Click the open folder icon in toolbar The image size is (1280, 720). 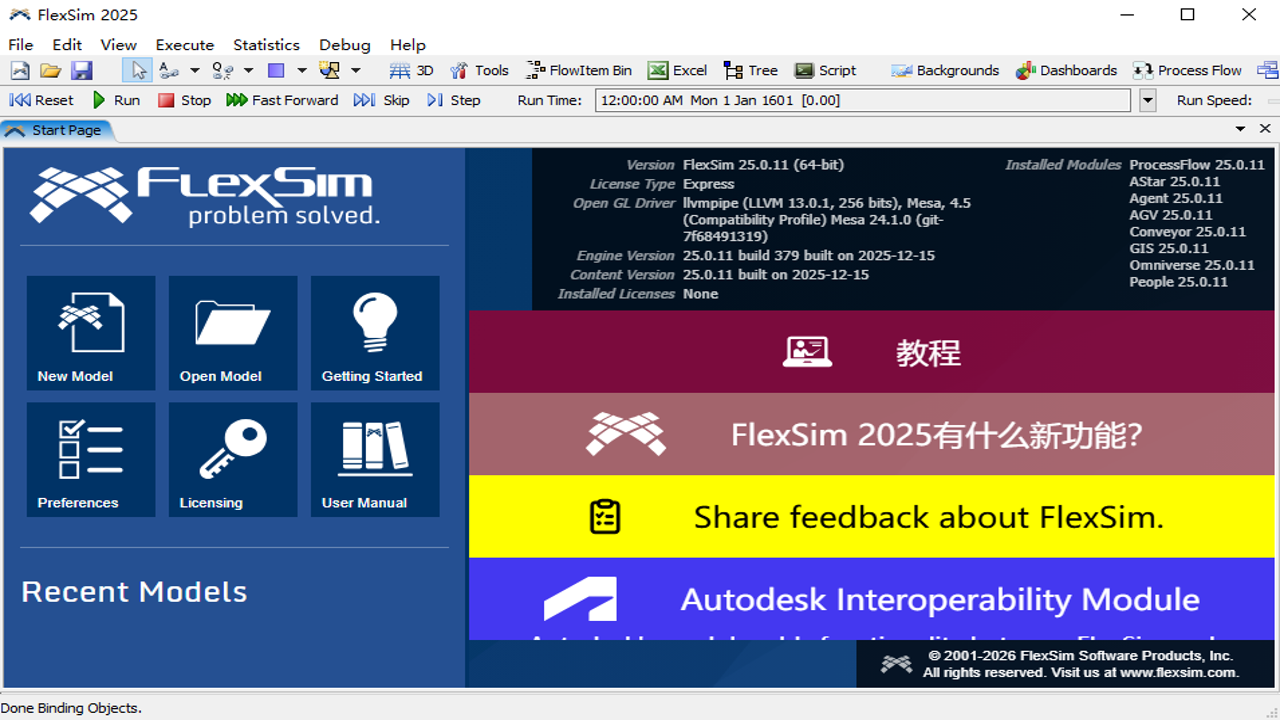coord(50,71)
